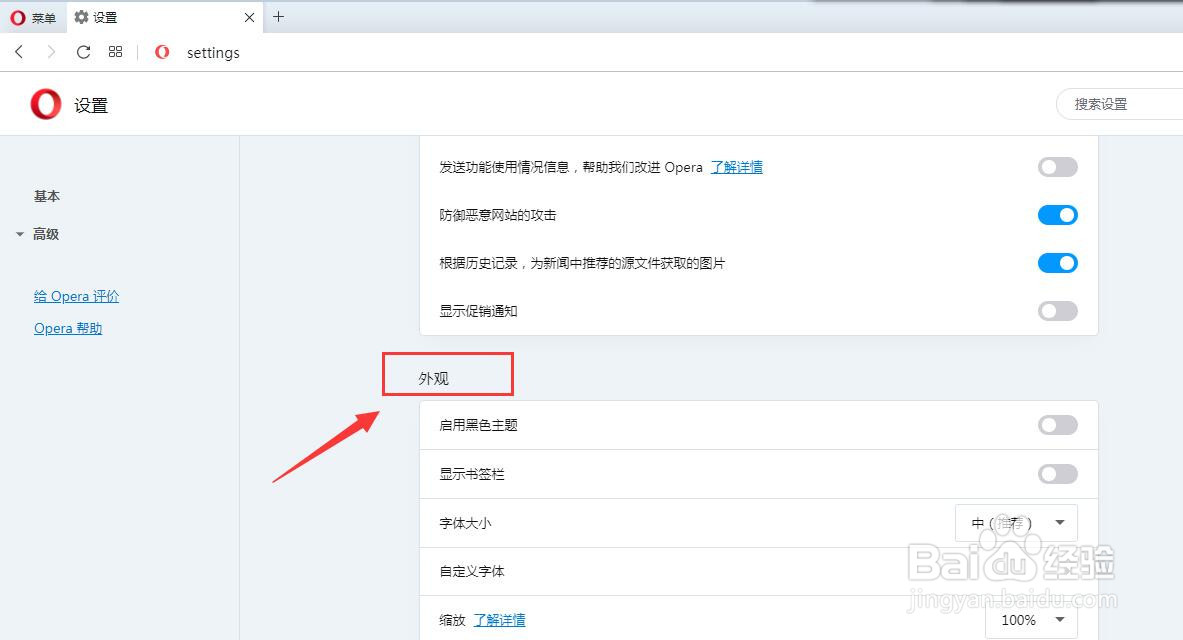
Task: Toggle the 显示书签栏 switch
Action: point(1057,473)
